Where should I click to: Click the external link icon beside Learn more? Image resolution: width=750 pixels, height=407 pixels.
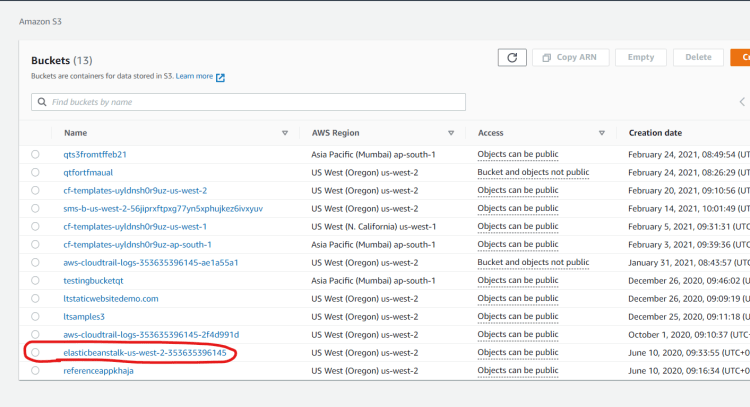220,77
